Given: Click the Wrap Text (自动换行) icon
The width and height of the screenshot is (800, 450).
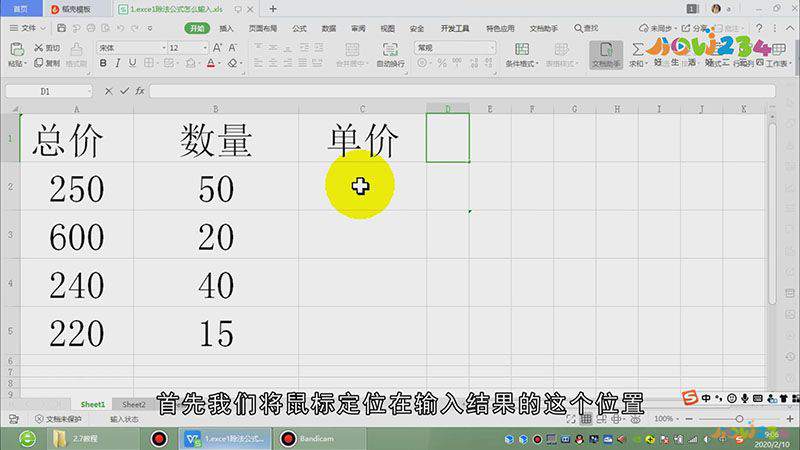Looking at the screenshot, I should tap(390, 49).
